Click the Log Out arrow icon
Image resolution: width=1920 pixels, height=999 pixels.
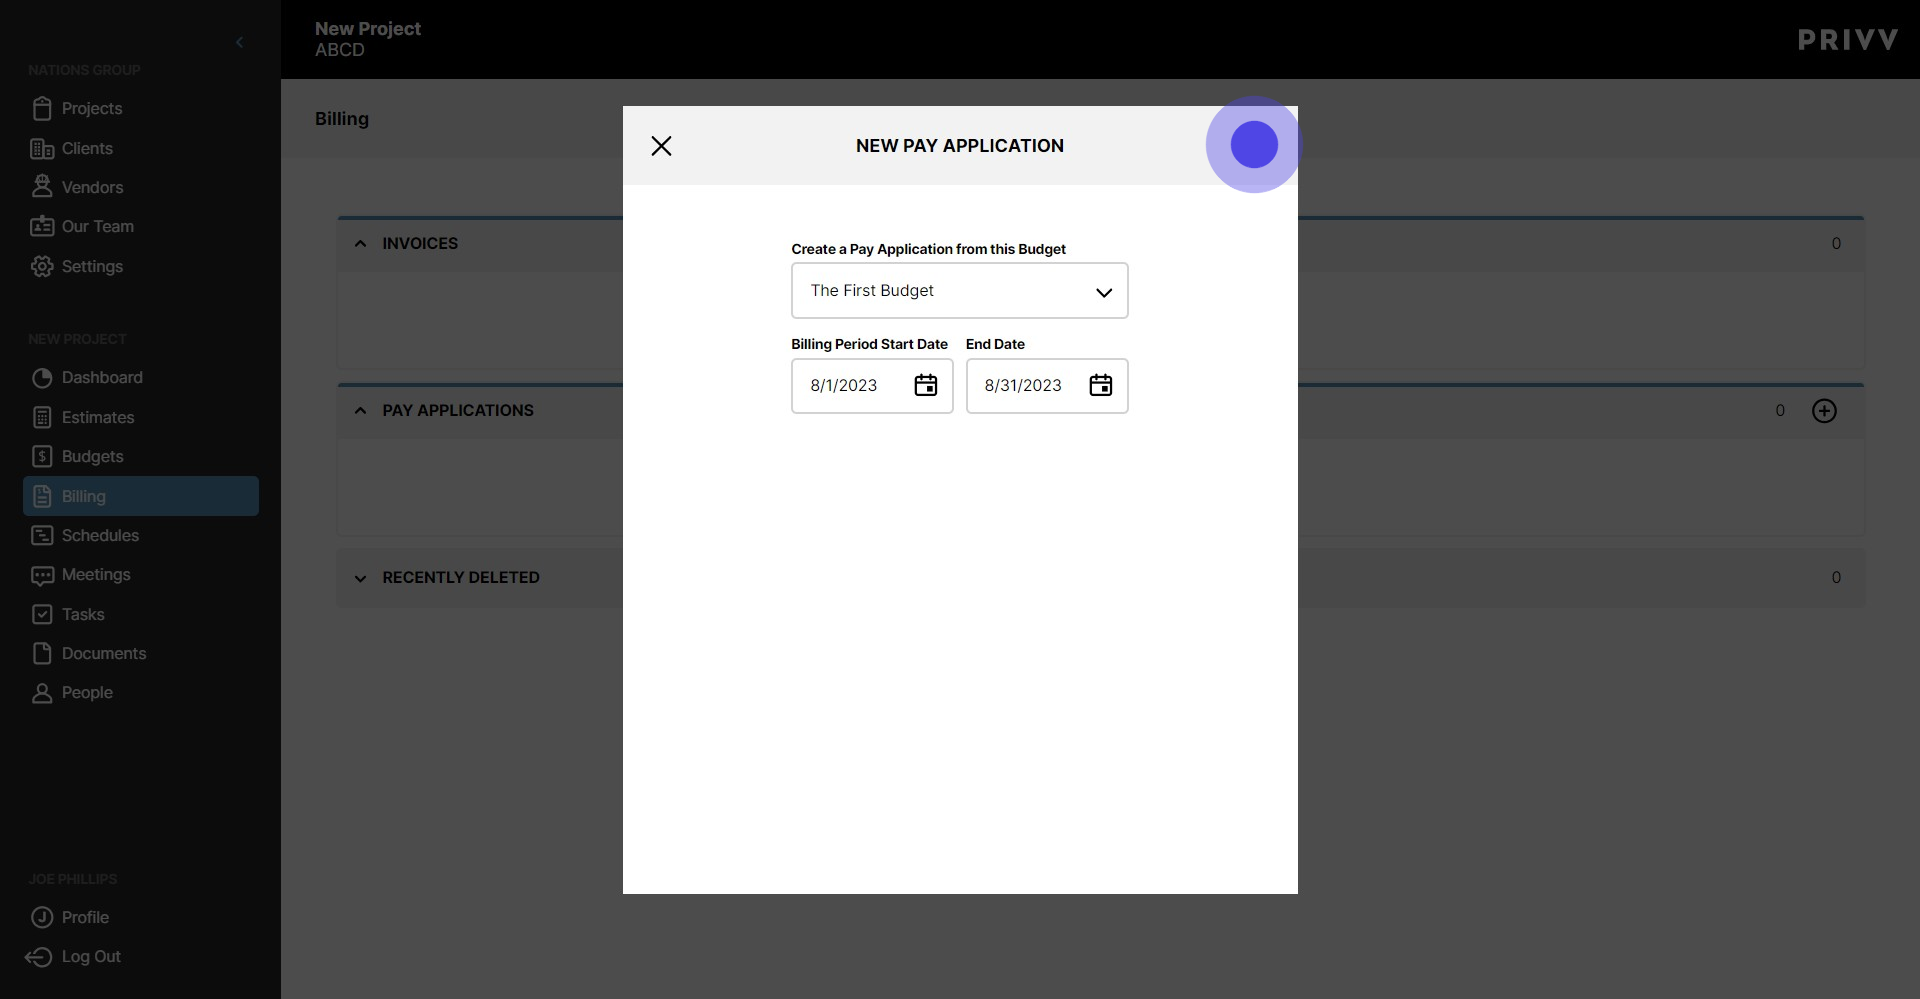tap(39, 957)
